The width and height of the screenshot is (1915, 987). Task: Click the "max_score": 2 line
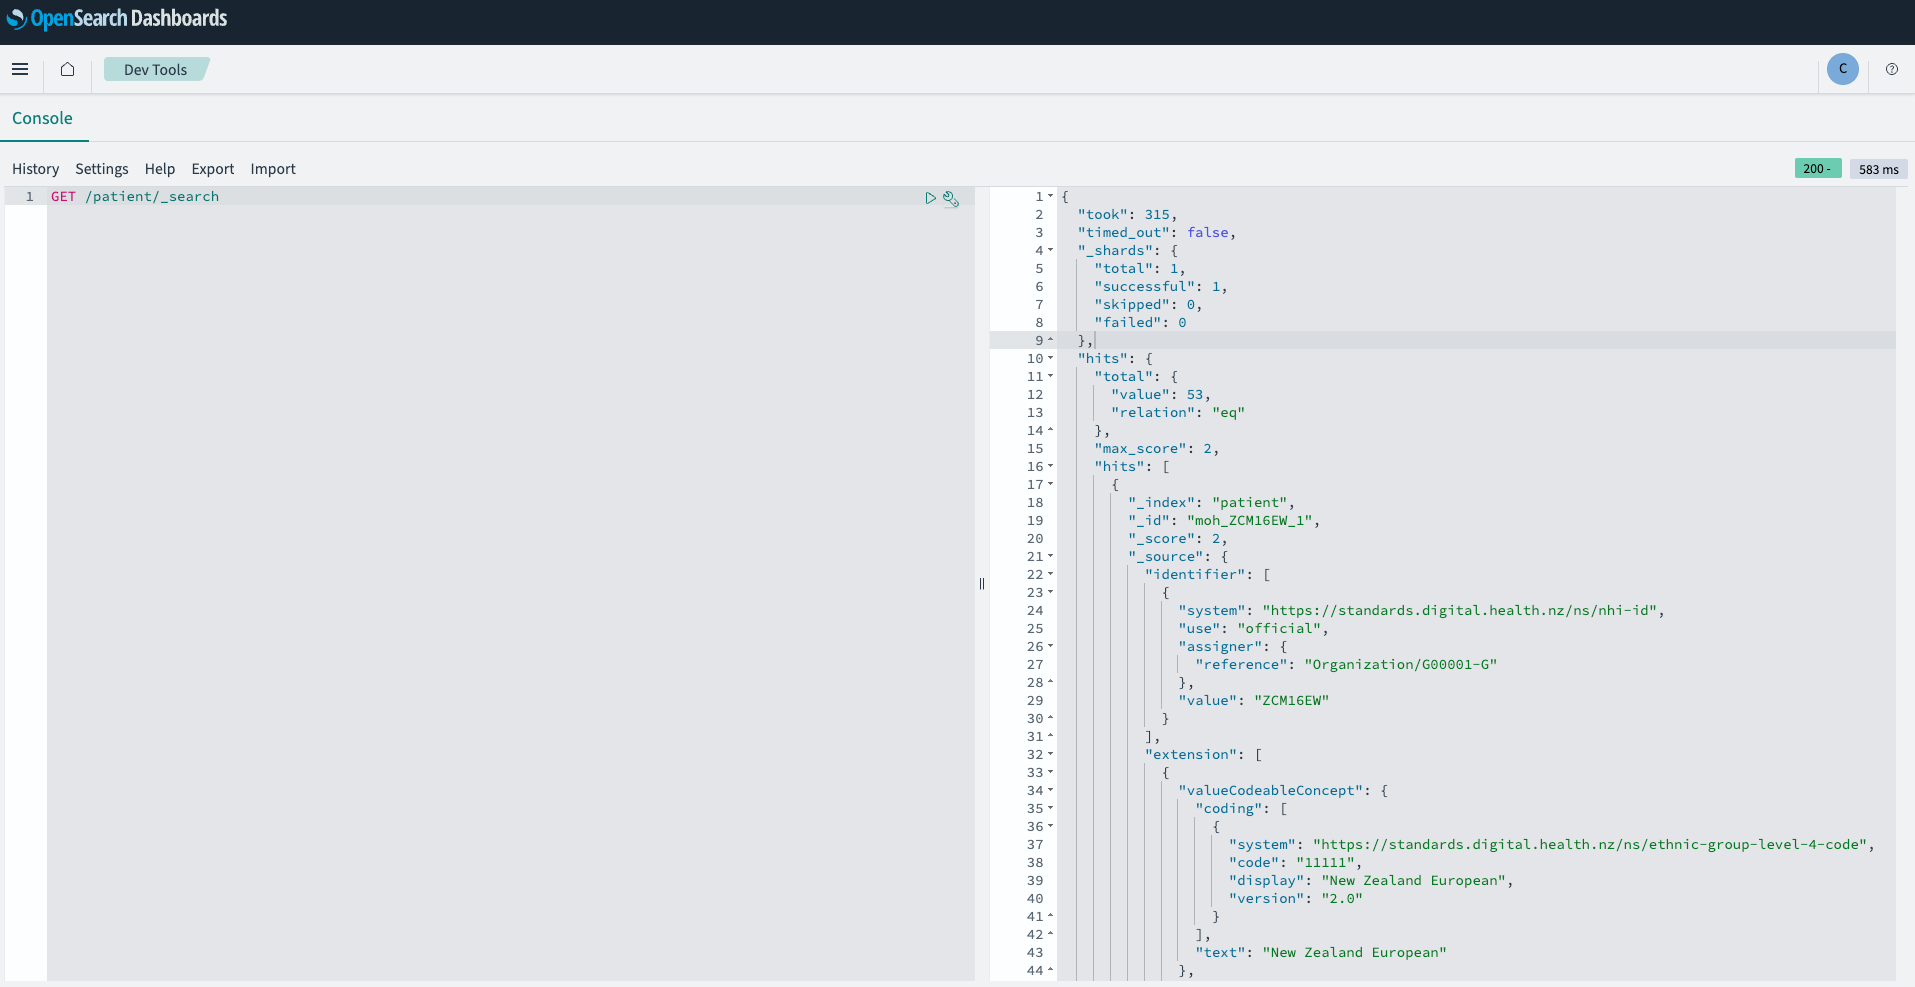[1156, 449]
